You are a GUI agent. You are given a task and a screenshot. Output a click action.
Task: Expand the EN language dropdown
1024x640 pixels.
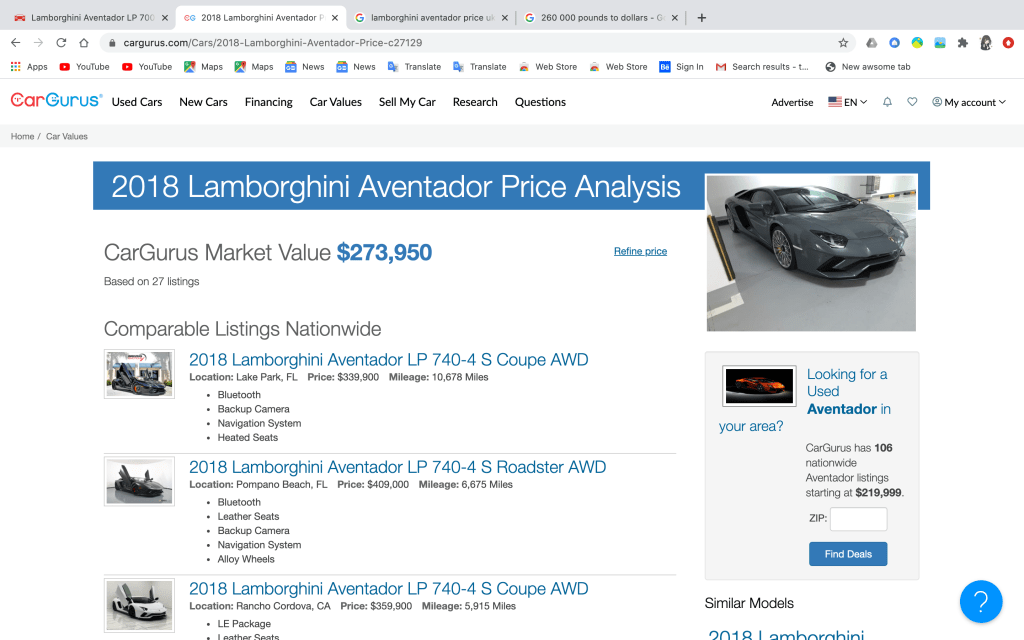pos(848,102)
